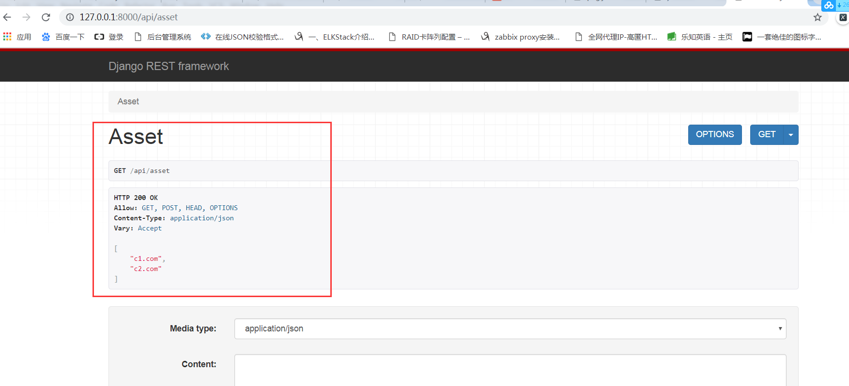Click the site info icon in address bar

pos(70,17)
